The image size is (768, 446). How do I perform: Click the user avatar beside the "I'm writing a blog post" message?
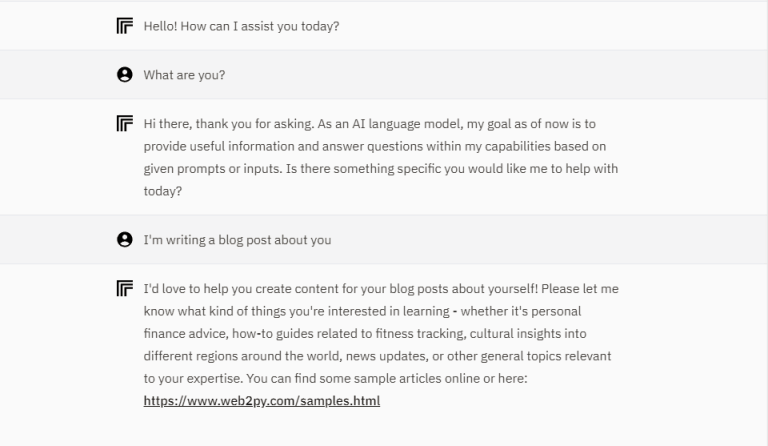[x=124, y=239]
